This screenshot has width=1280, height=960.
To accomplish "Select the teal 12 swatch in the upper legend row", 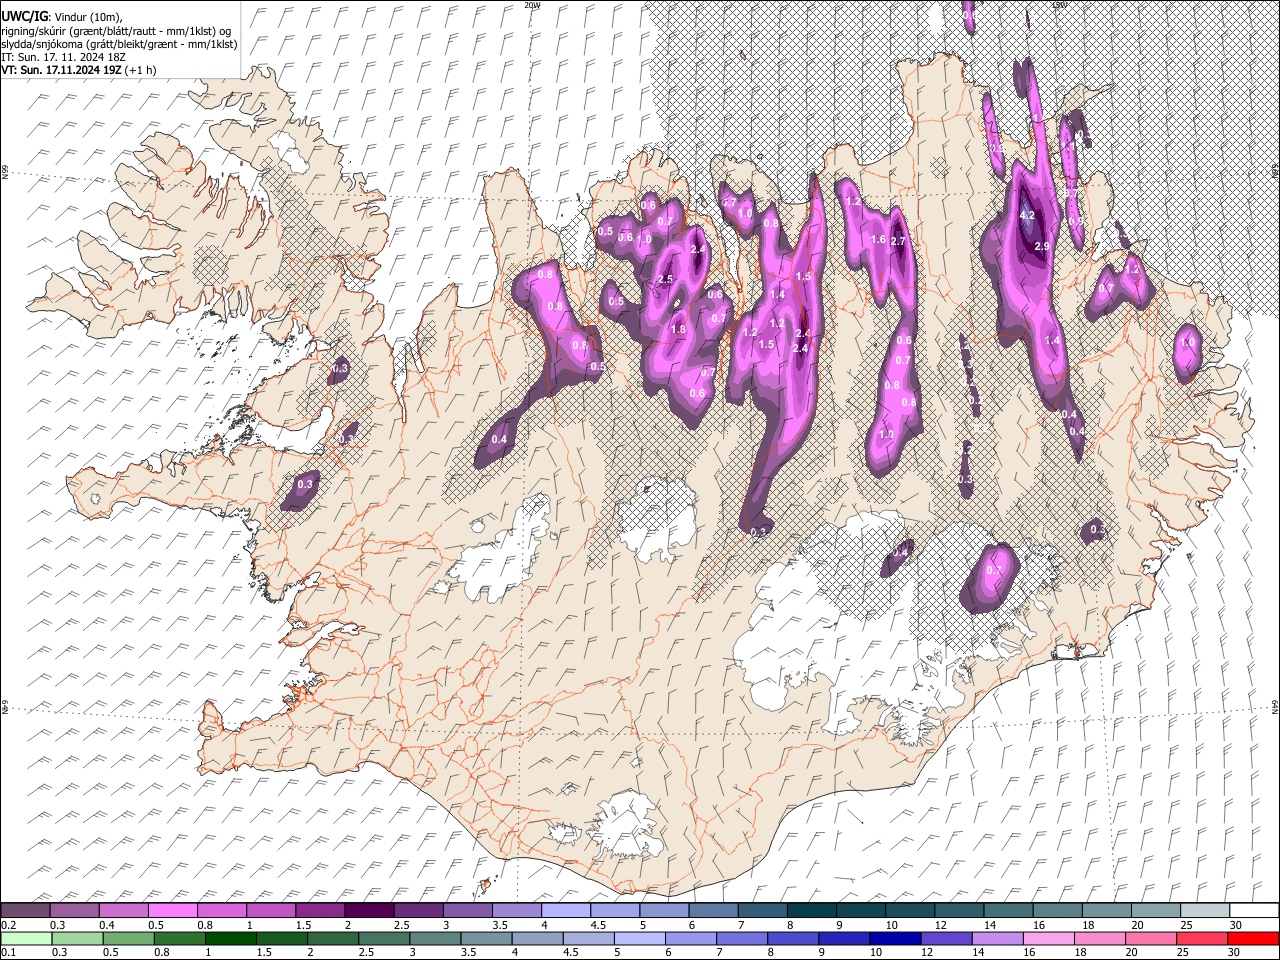I will click(x=957, y=910).
